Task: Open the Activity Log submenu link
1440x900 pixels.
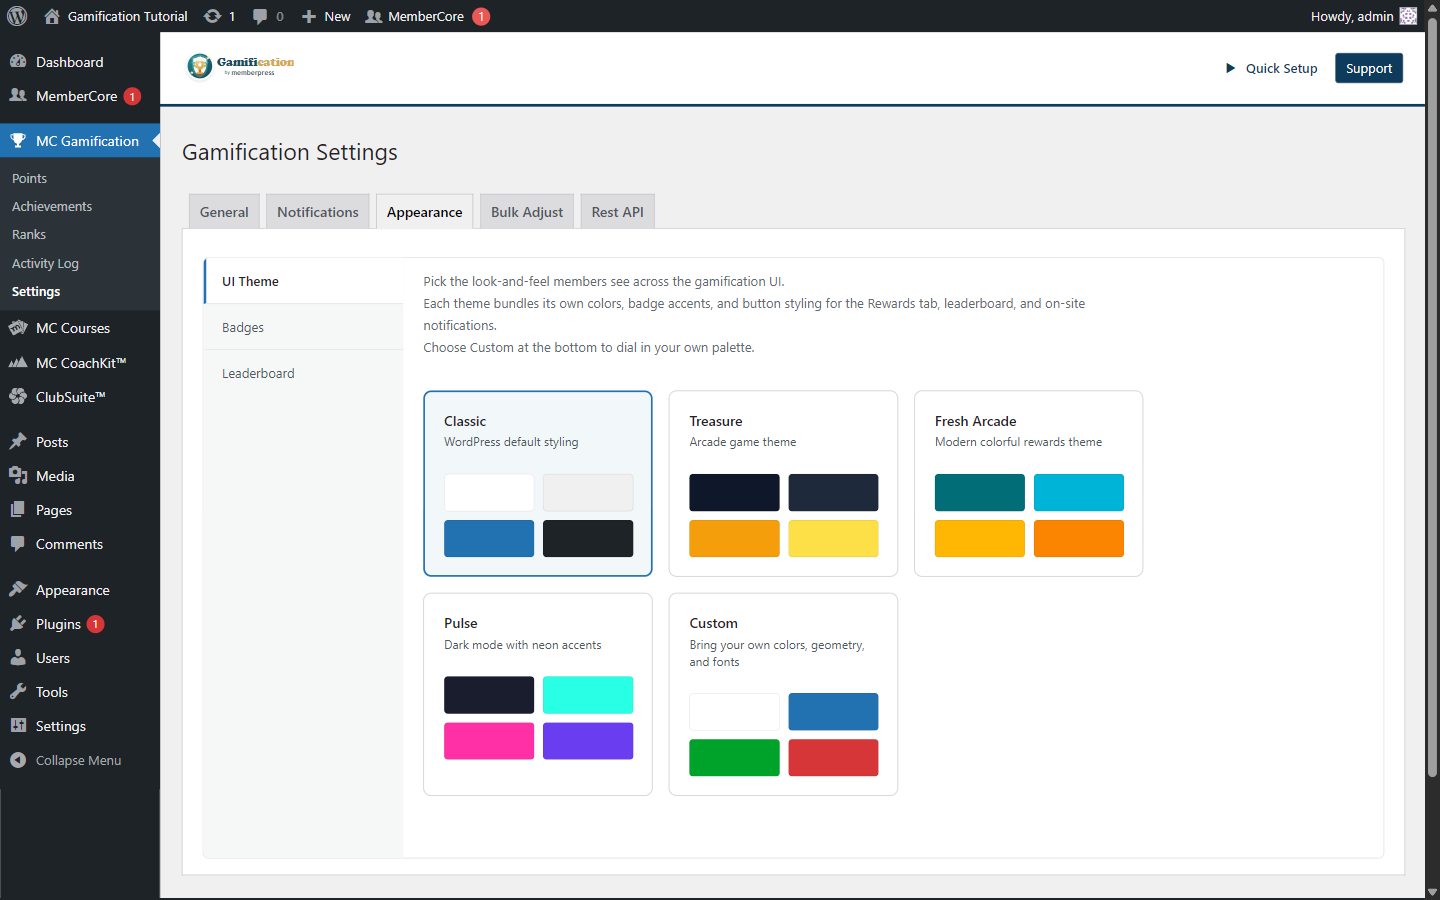Action: click(x=45, y=263)
